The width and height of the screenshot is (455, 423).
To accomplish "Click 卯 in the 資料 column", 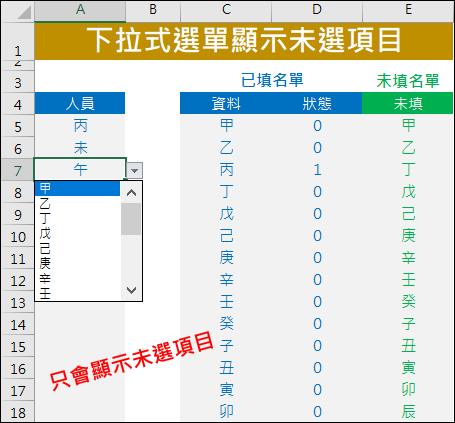I will [226, 411].
